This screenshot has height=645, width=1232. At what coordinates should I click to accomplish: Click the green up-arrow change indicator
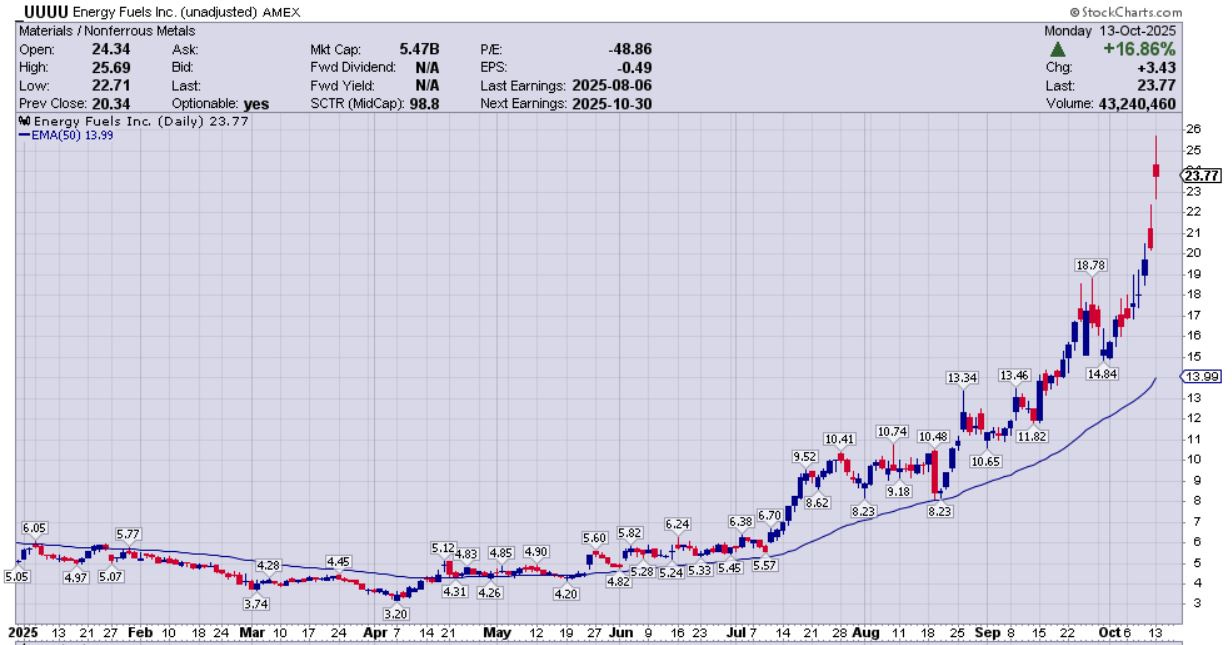(x=1056, y=48)
